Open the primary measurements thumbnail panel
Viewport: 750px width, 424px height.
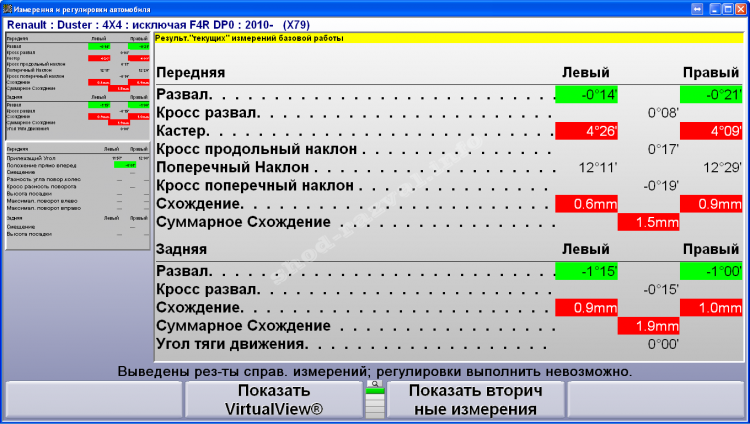pos(77,86)
